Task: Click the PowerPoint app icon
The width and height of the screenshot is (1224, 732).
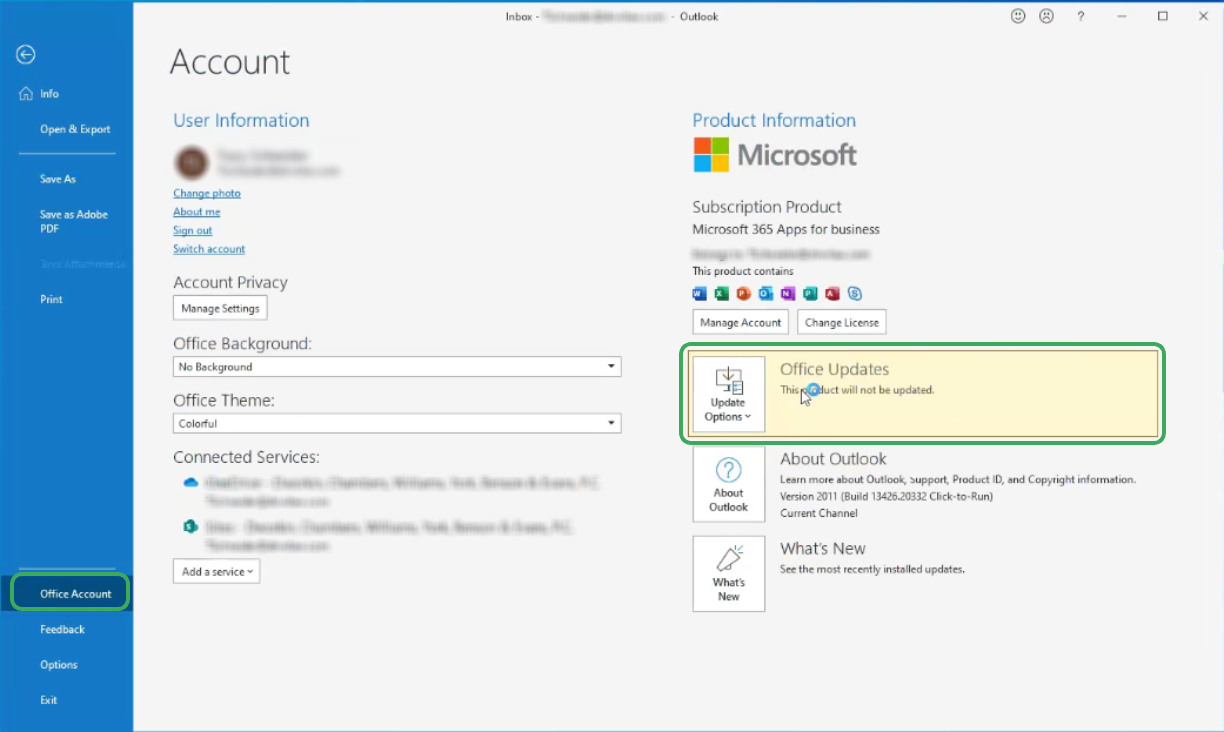Action: (x=743, y=294)
